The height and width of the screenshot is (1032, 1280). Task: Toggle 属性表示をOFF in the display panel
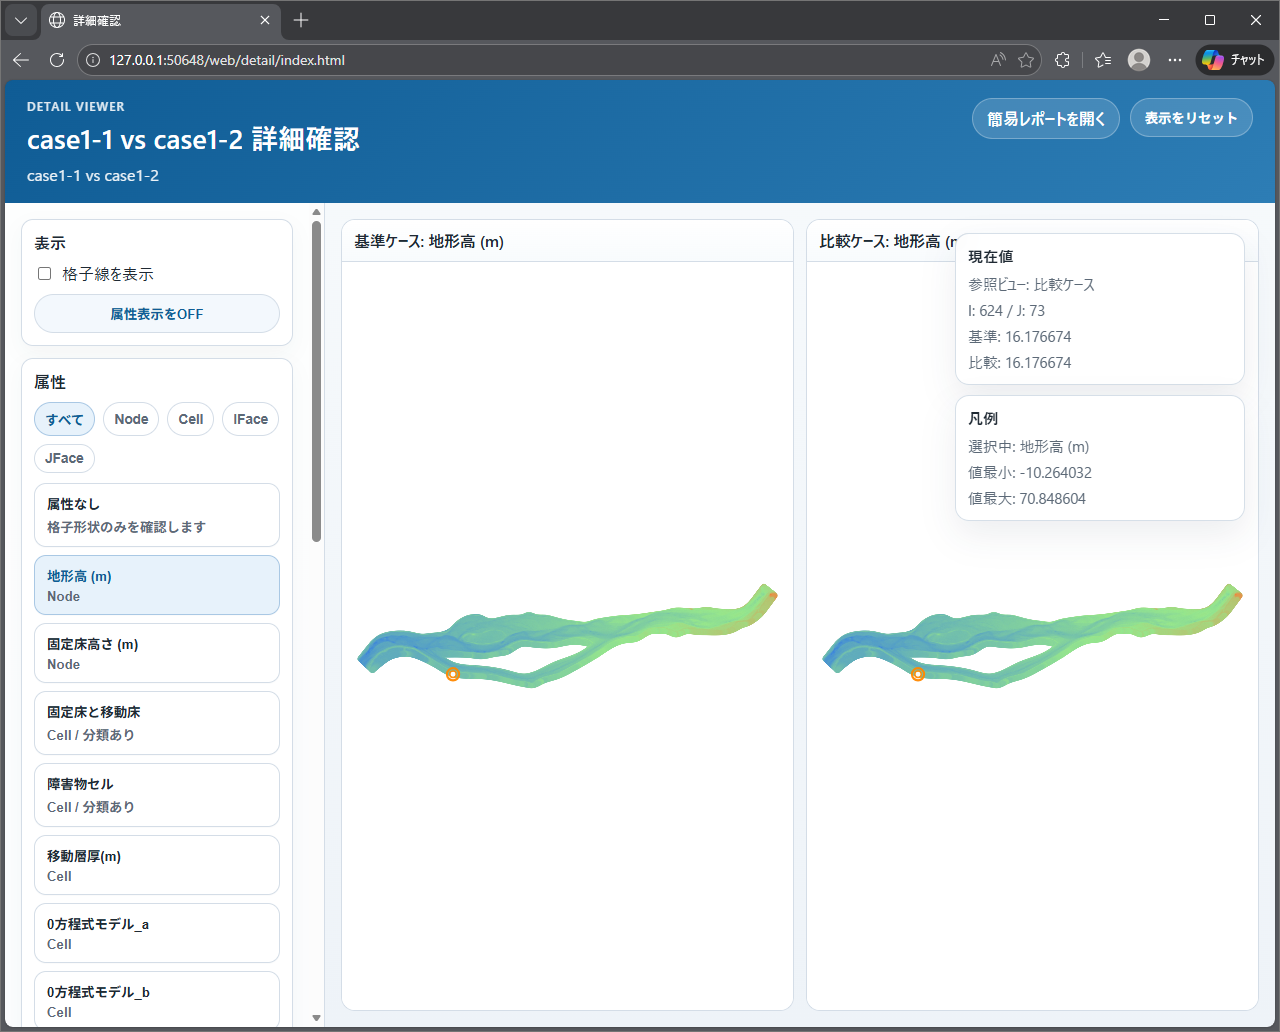(157, 313)
